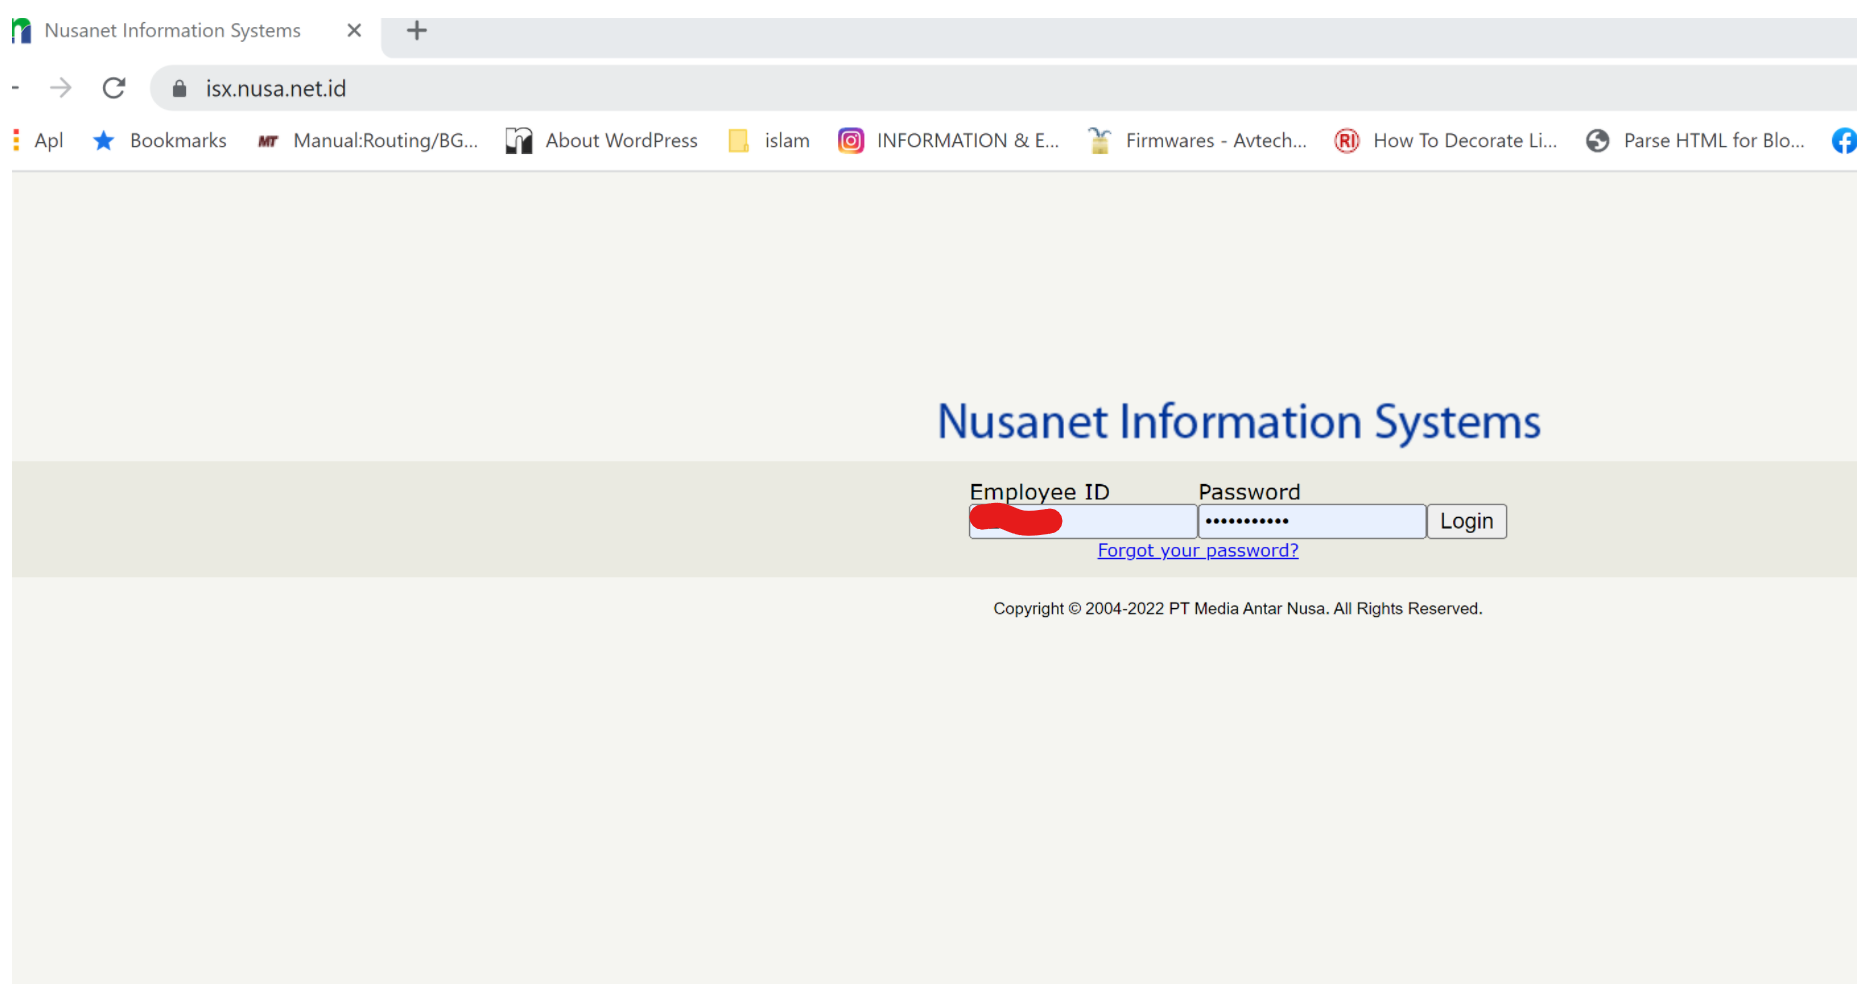
Task: Focus the Password input field
Action: click(1312, 521)
